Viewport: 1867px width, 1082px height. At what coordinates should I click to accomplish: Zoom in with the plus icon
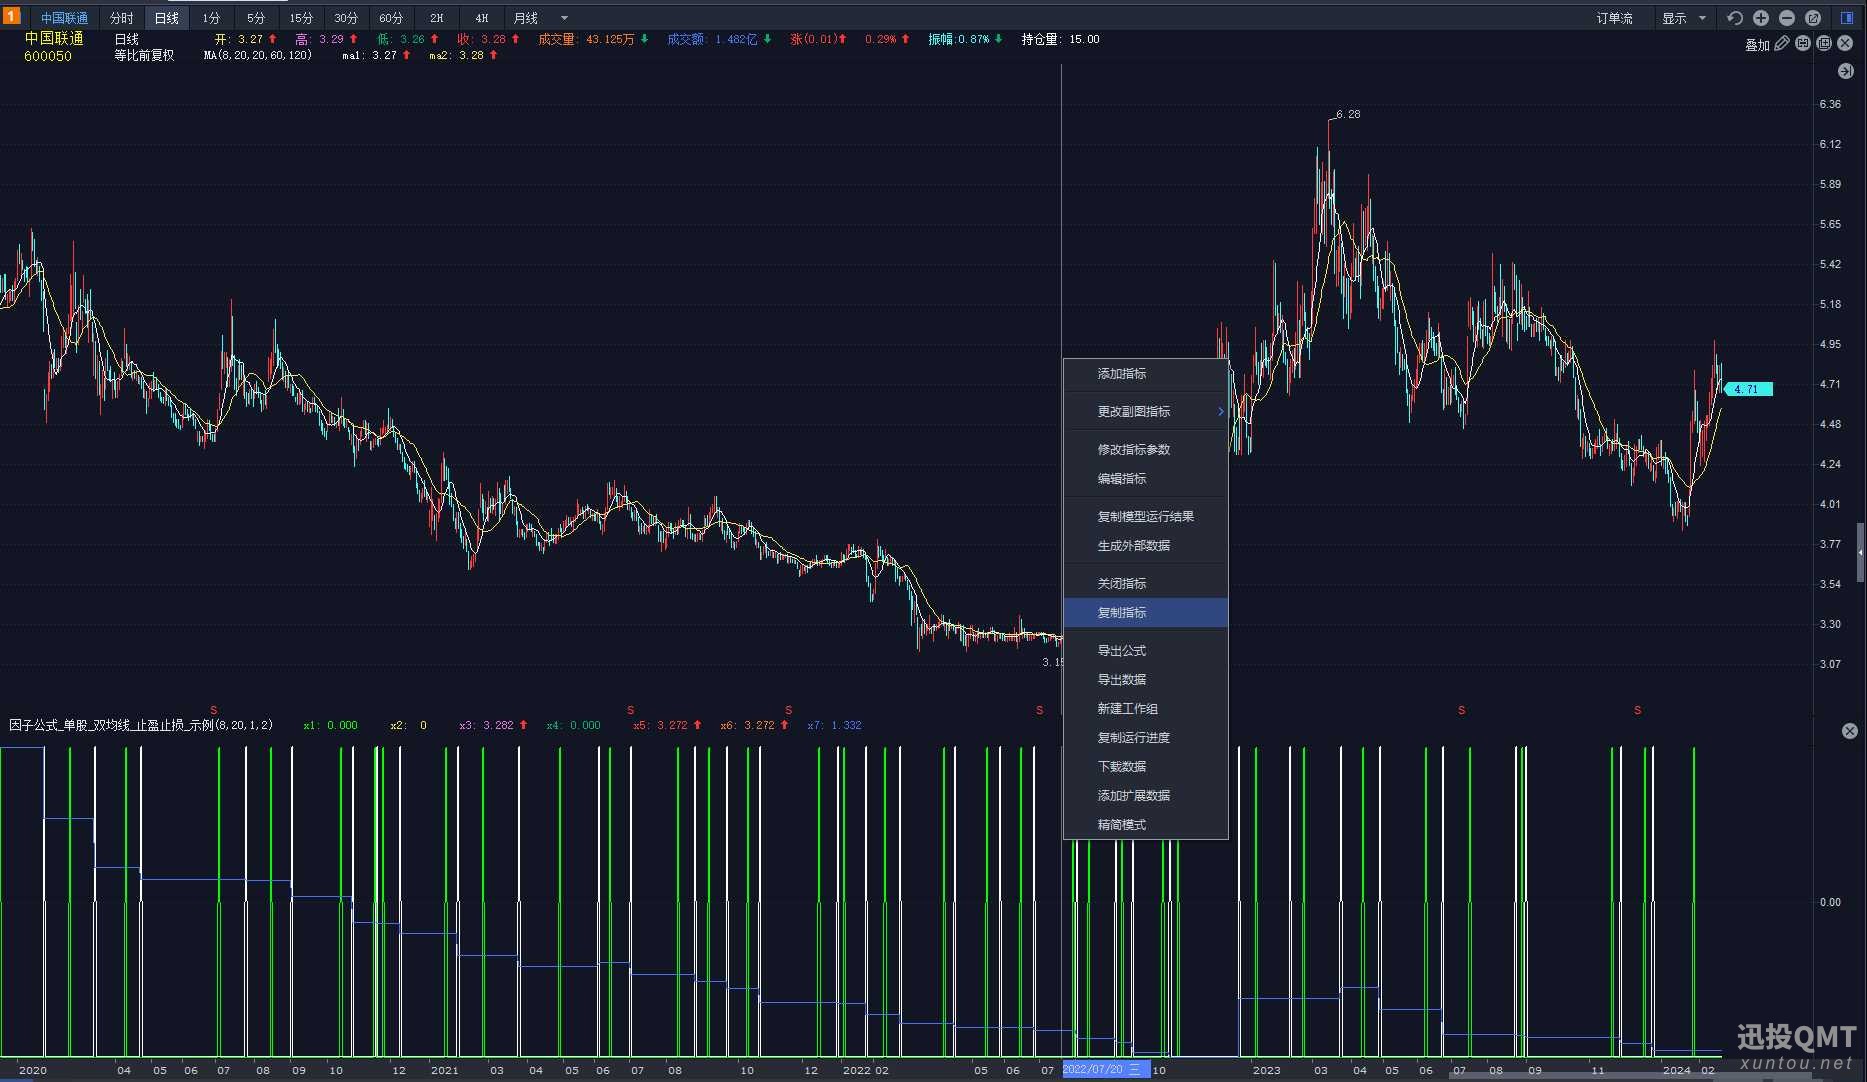coord(1761,18)
